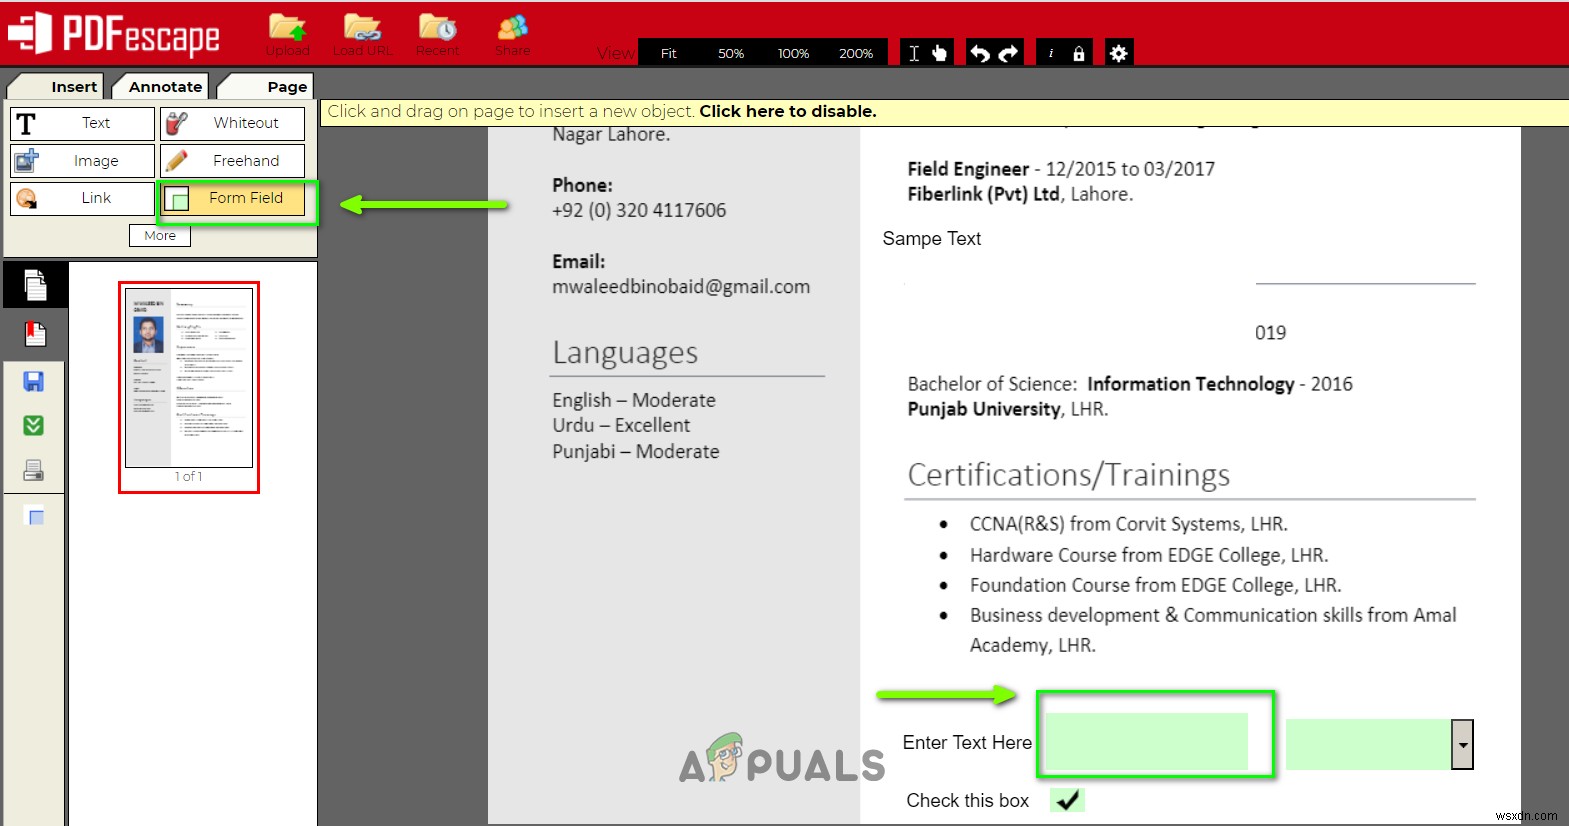Image resolution: width=1569 pixels, height=826 pixels.
Task: Click the More button
Action: 160,235
